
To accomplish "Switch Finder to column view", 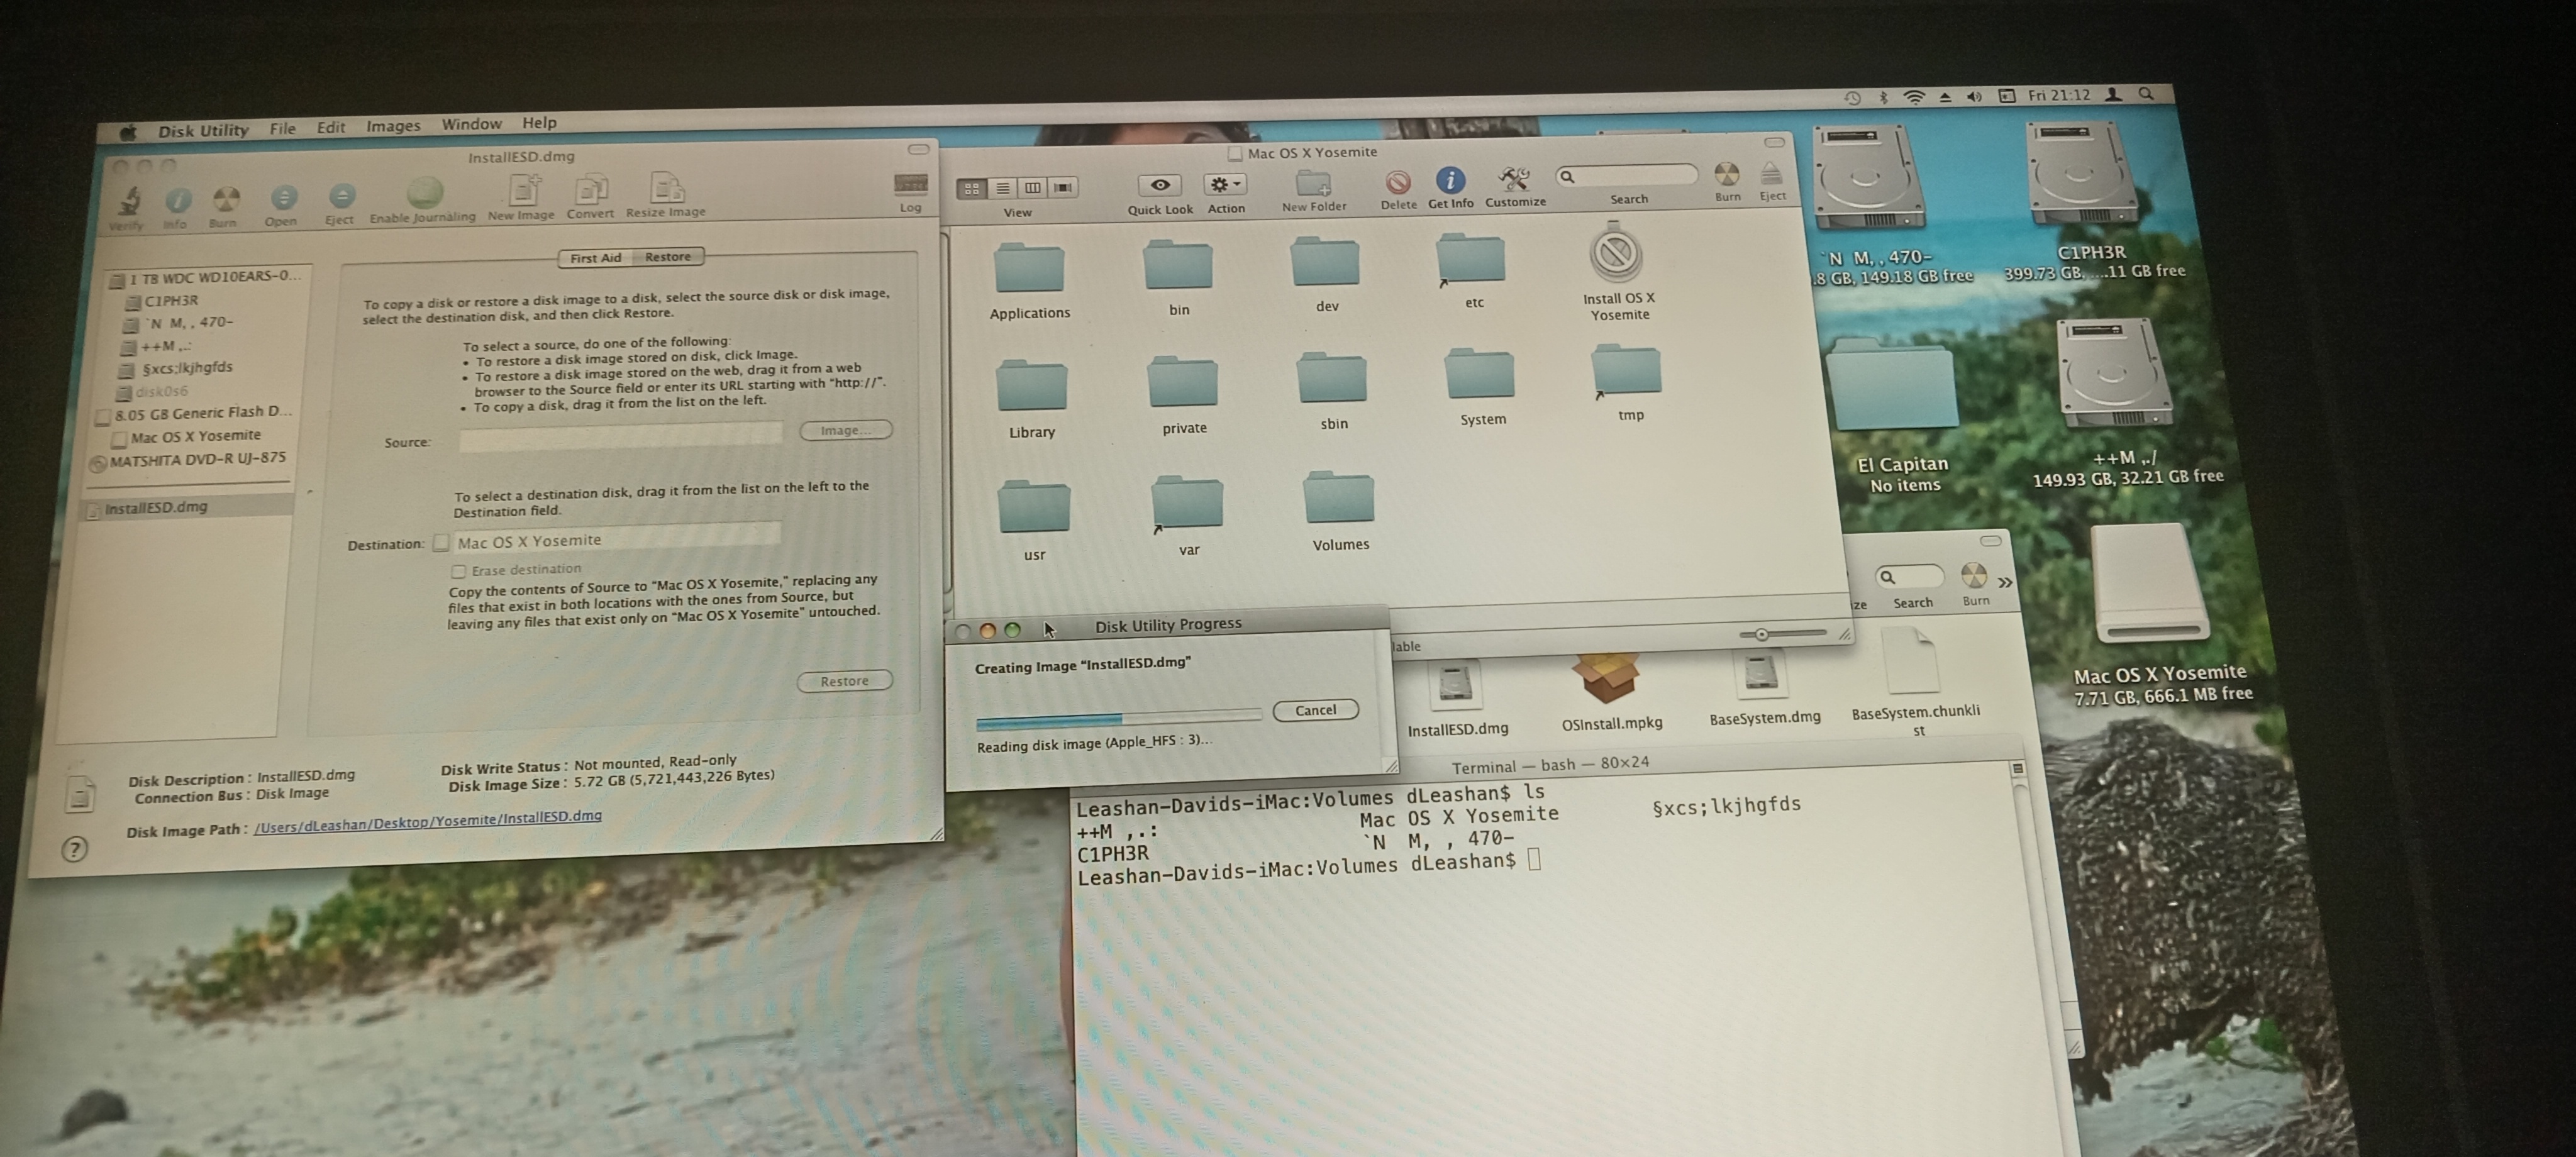I will click(1032, 187).
